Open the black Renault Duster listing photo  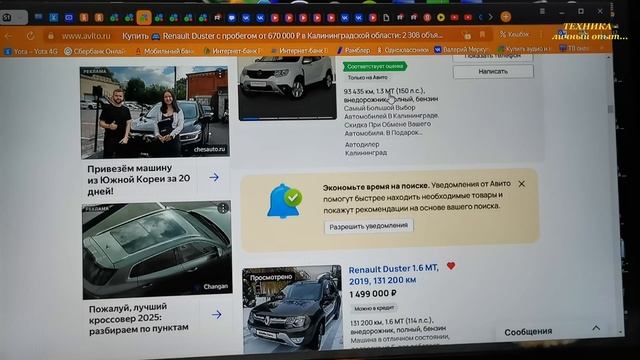point(292,309)
